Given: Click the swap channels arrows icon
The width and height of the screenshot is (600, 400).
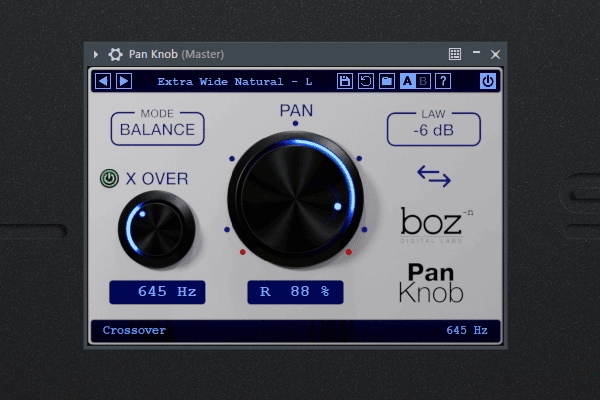Looking at the screenshot, I should click(x=434, y=176).
